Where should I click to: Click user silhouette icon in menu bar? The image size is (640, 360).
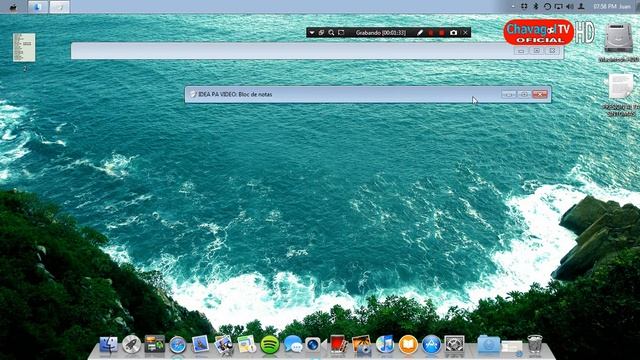(x=581, y=7)
